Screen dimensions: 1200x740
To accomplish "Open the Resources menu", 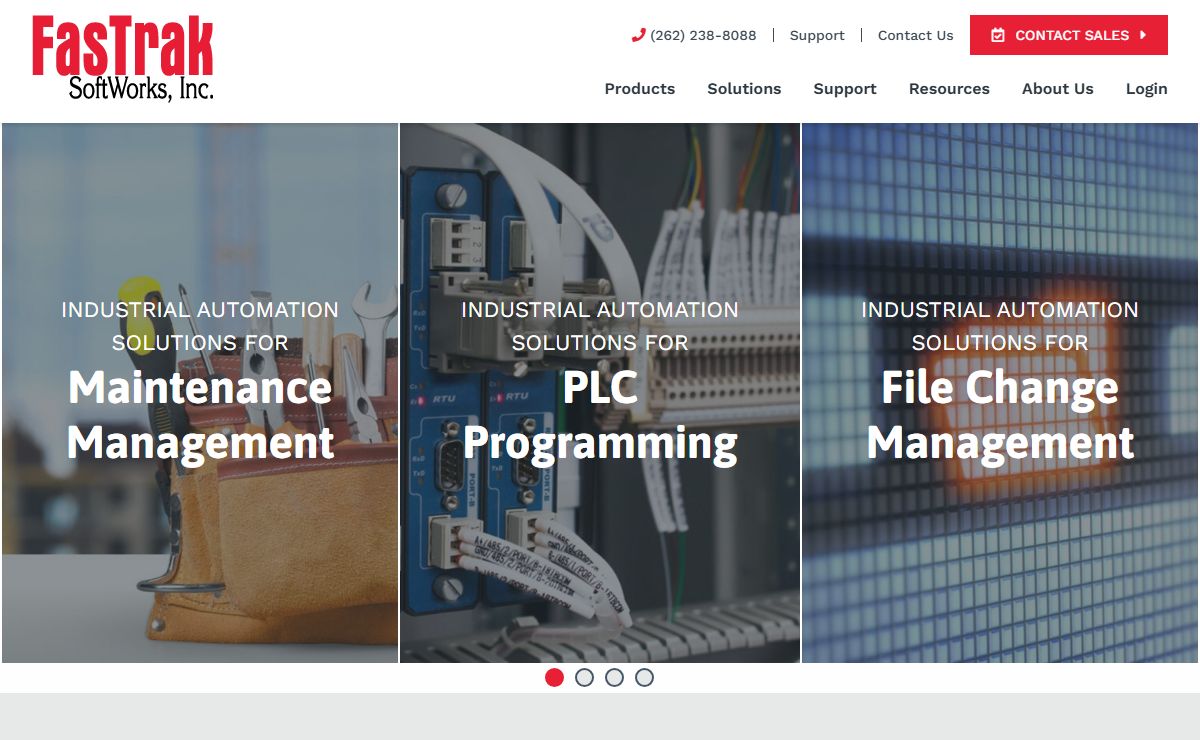I will 949,88.
